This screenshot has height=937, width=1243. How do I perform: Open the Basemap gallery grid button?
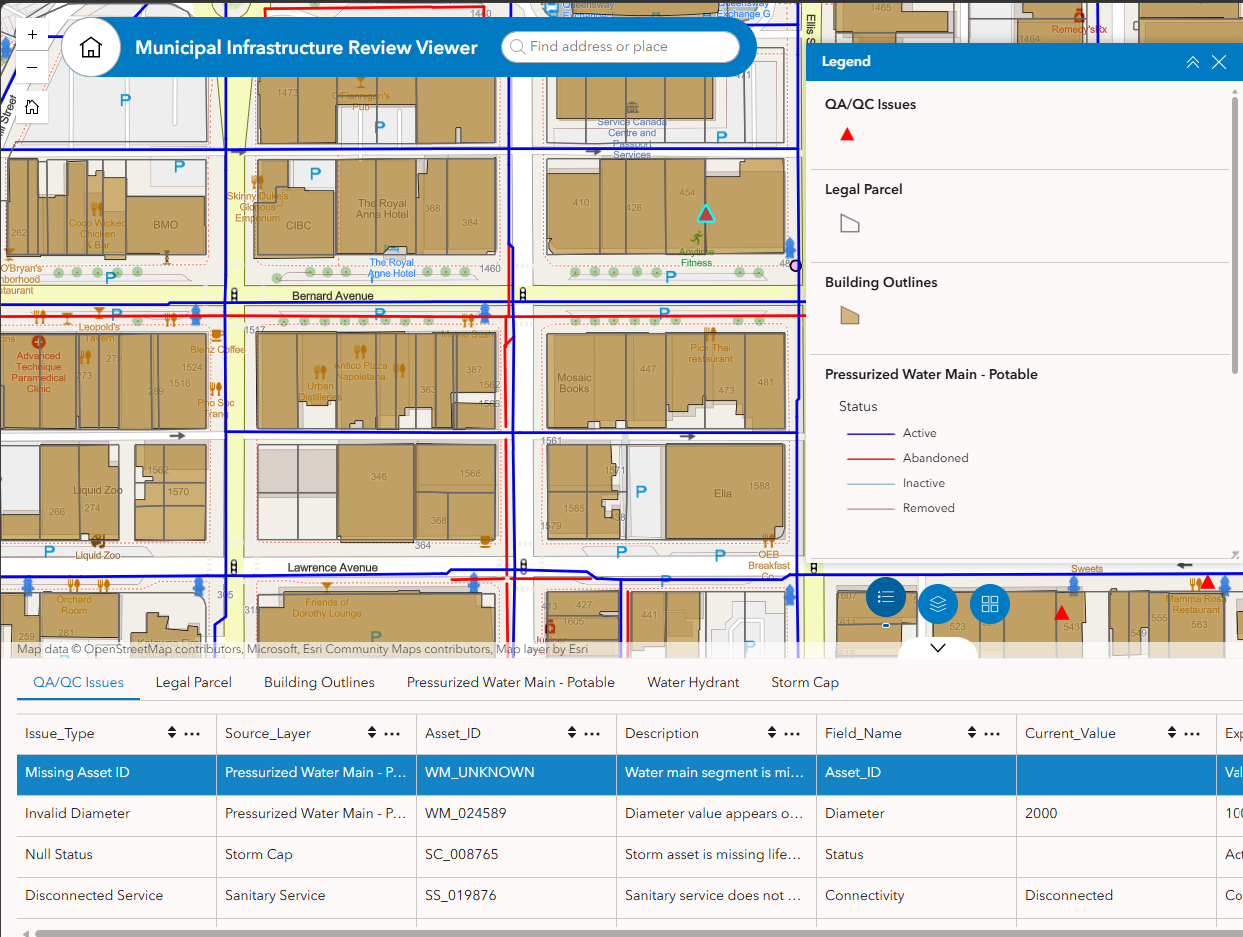point(990,604)
